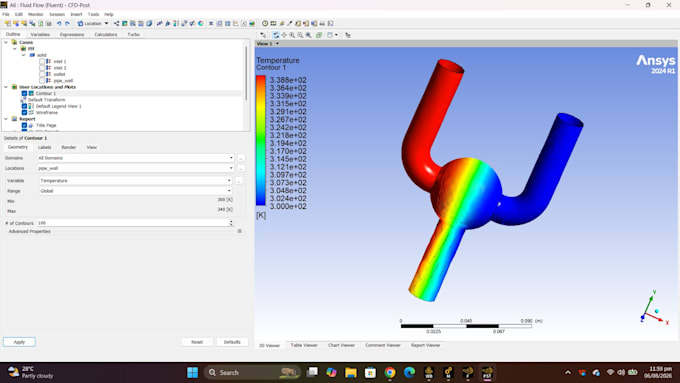The image size is (680, 383).
Task: Enable the outlet checkbox
Action: point(42,74)
